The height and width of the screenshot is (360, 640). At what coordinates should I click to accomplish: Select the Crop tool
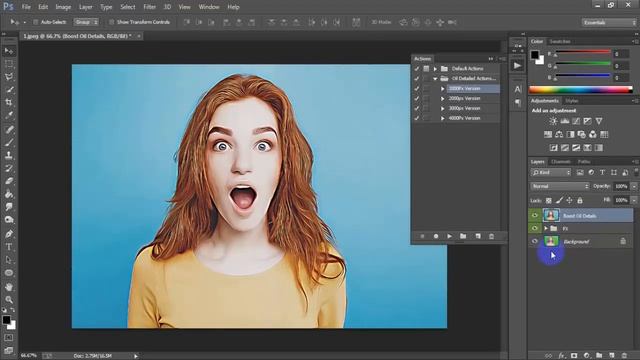point(9,102)
